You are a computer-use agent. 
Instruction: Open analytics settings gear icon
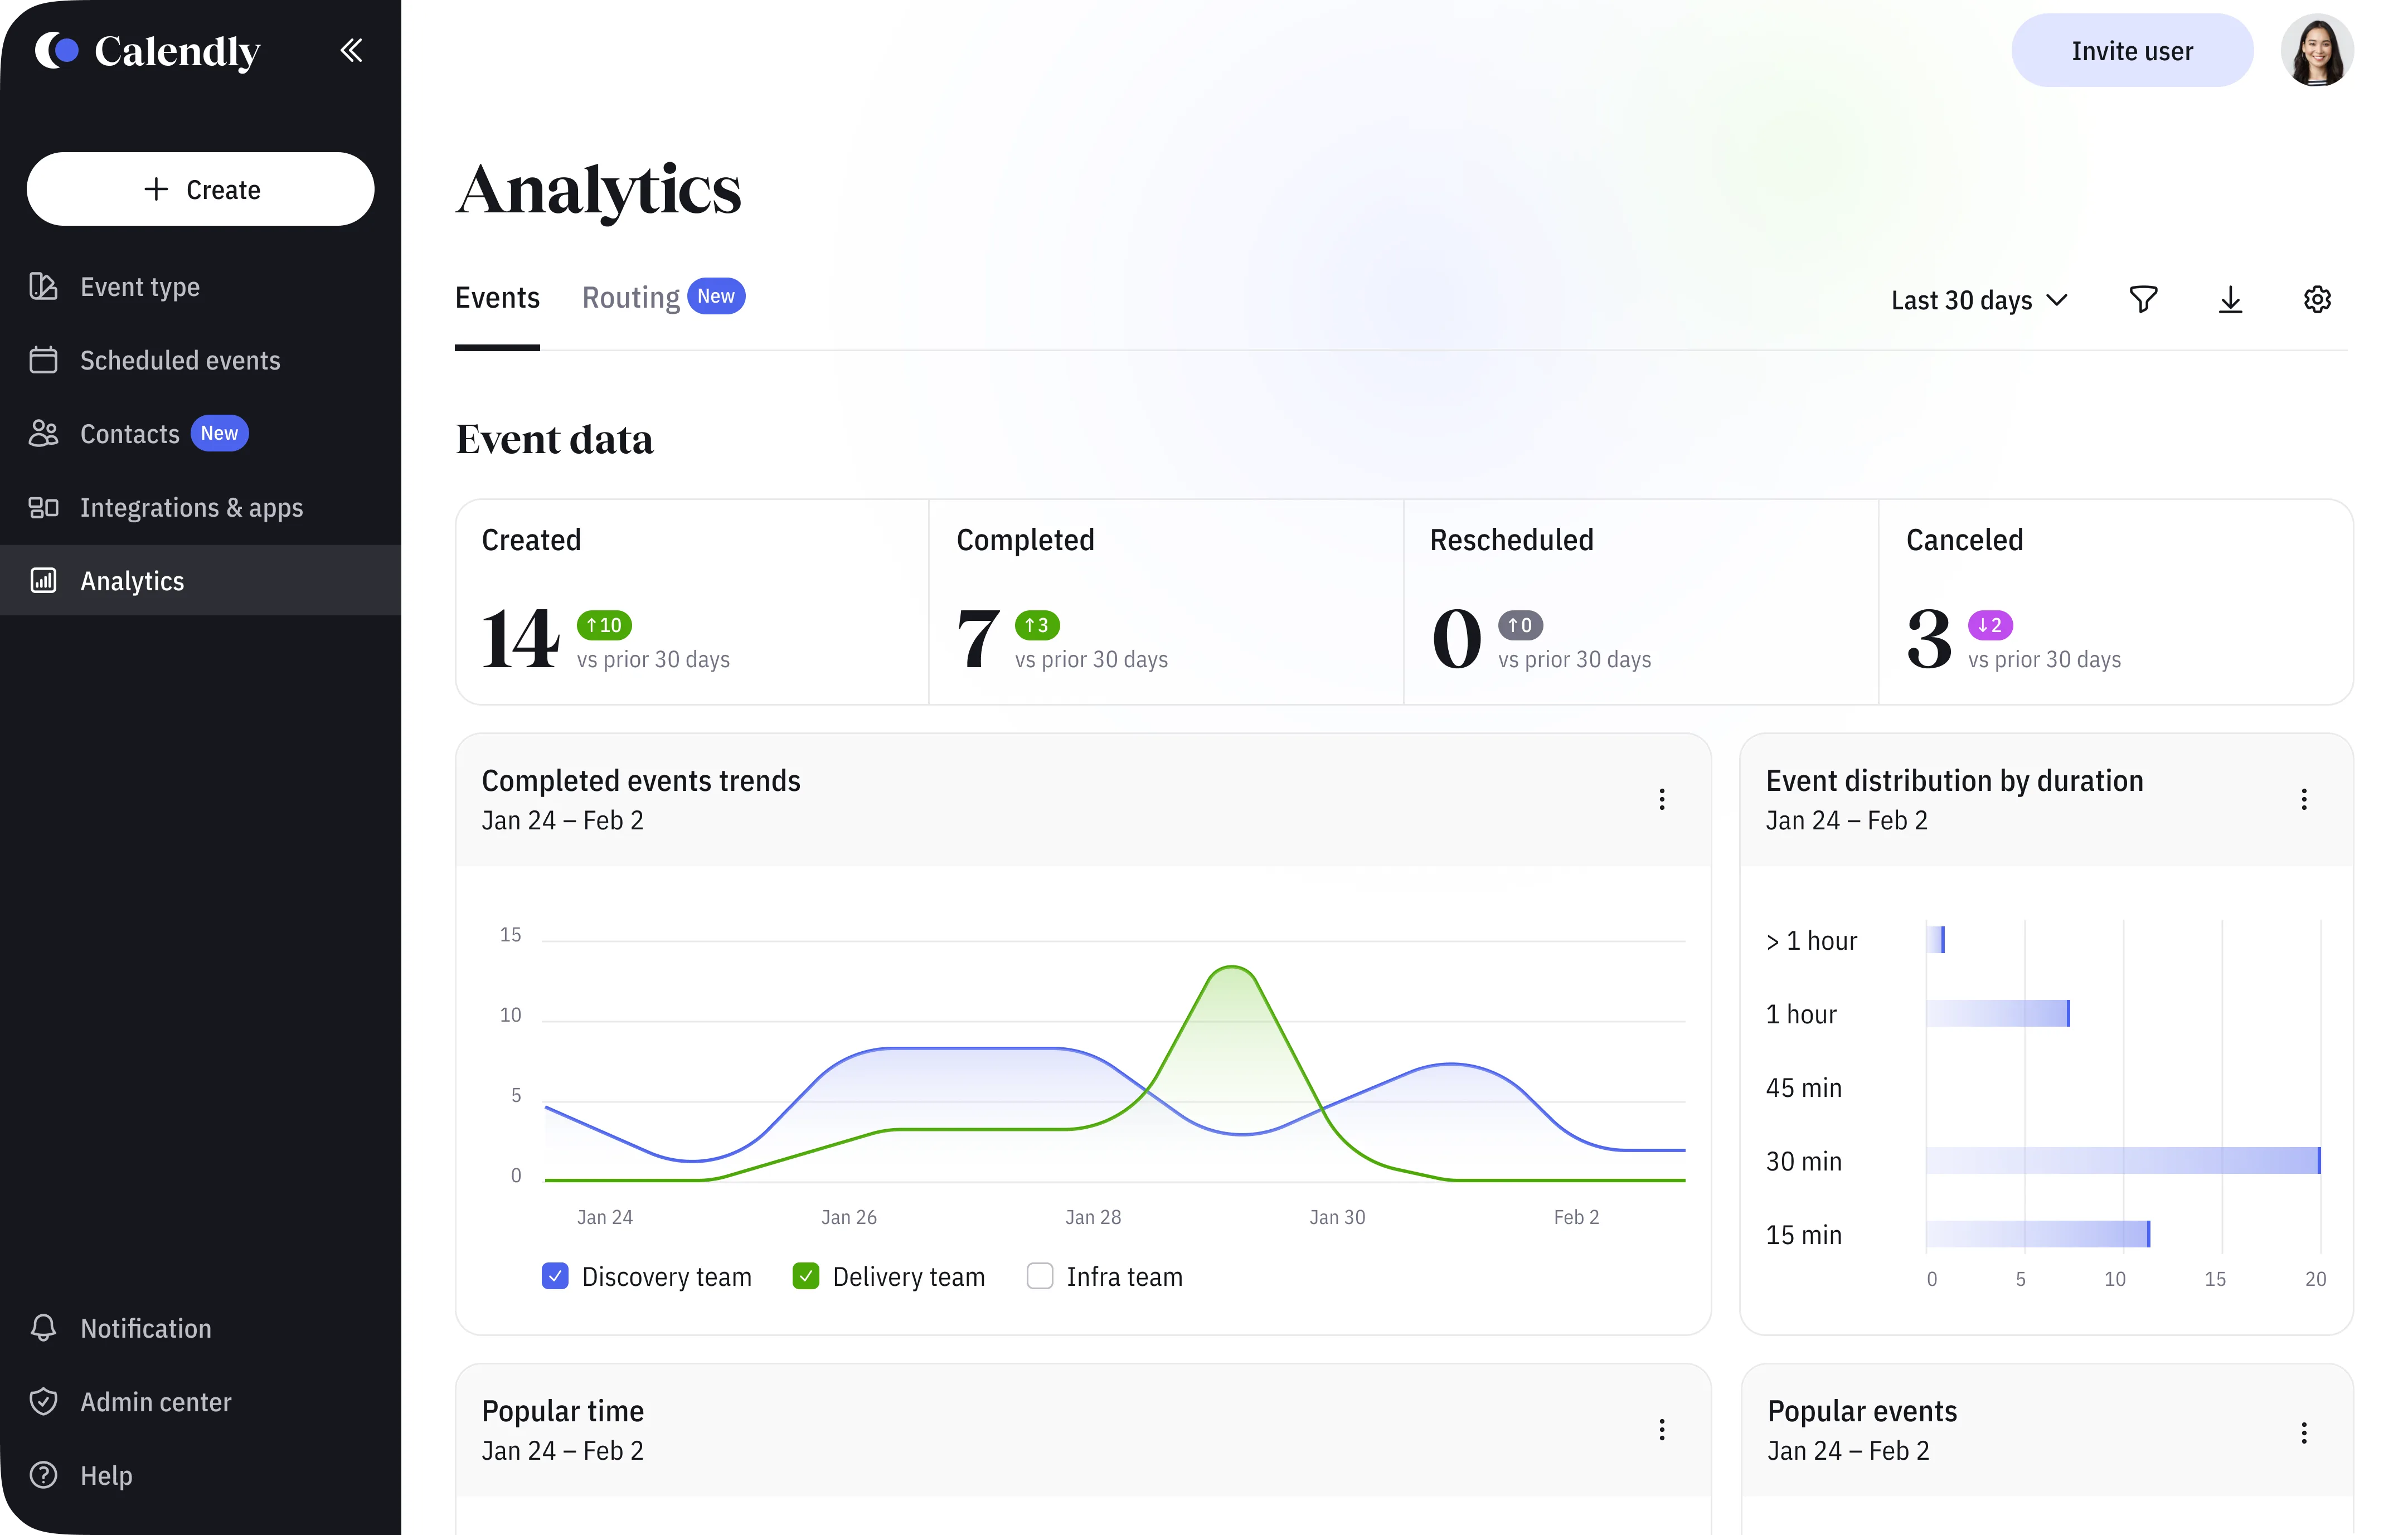coord(2317,299)
